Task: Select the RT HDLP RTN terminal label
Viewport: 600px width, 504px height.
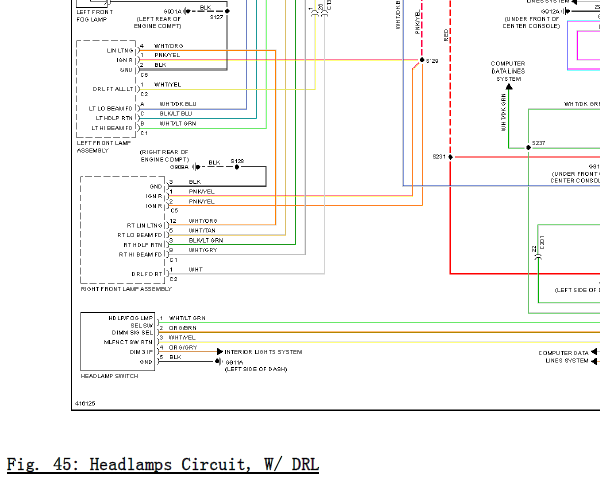Action: pos(143,245)
